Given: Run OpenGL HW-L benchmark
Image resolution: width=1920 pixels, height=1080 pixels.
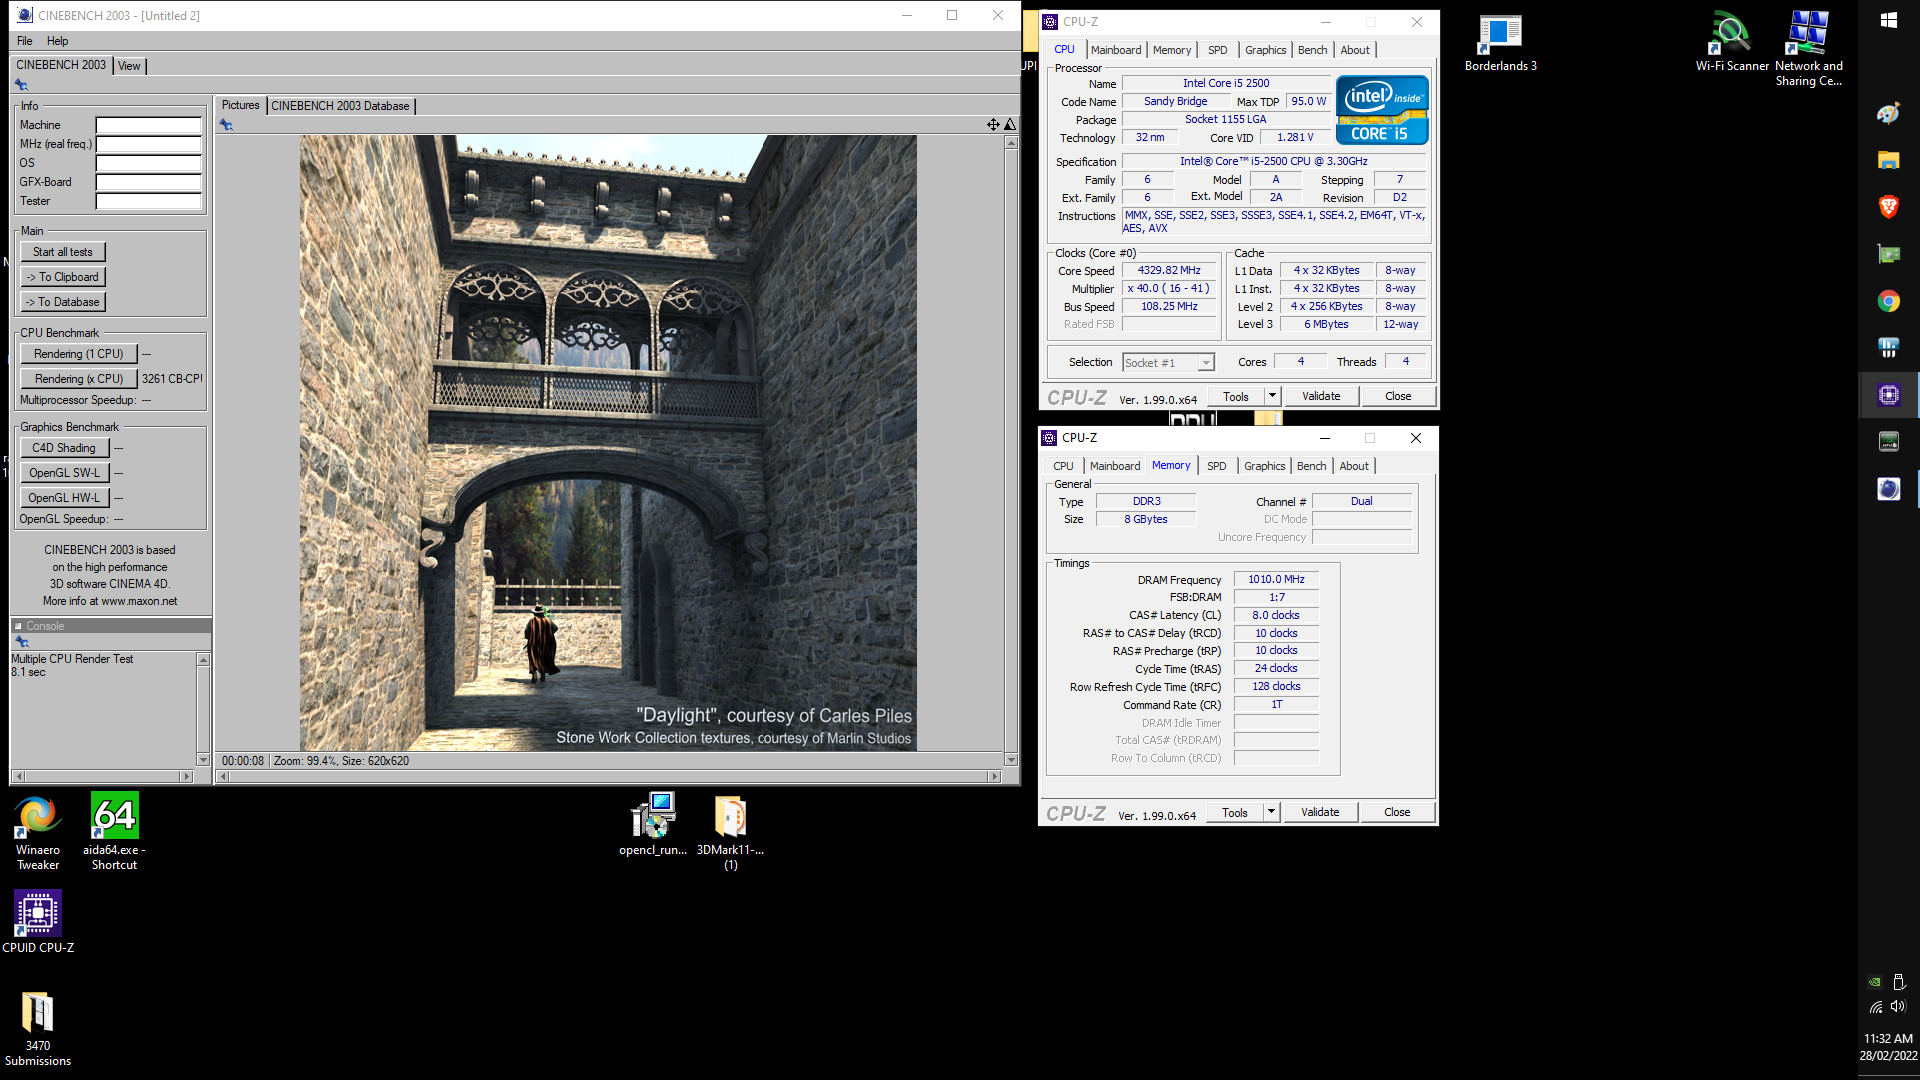Looking at the screenshot, I should (64, 498).
